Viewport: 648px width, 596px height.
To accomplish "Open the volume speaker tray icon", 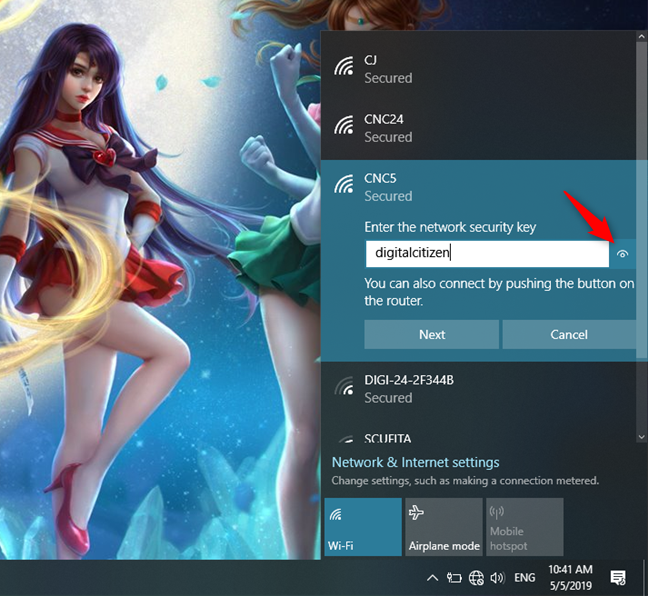I will pyautogui.click(x=497, y=577).
